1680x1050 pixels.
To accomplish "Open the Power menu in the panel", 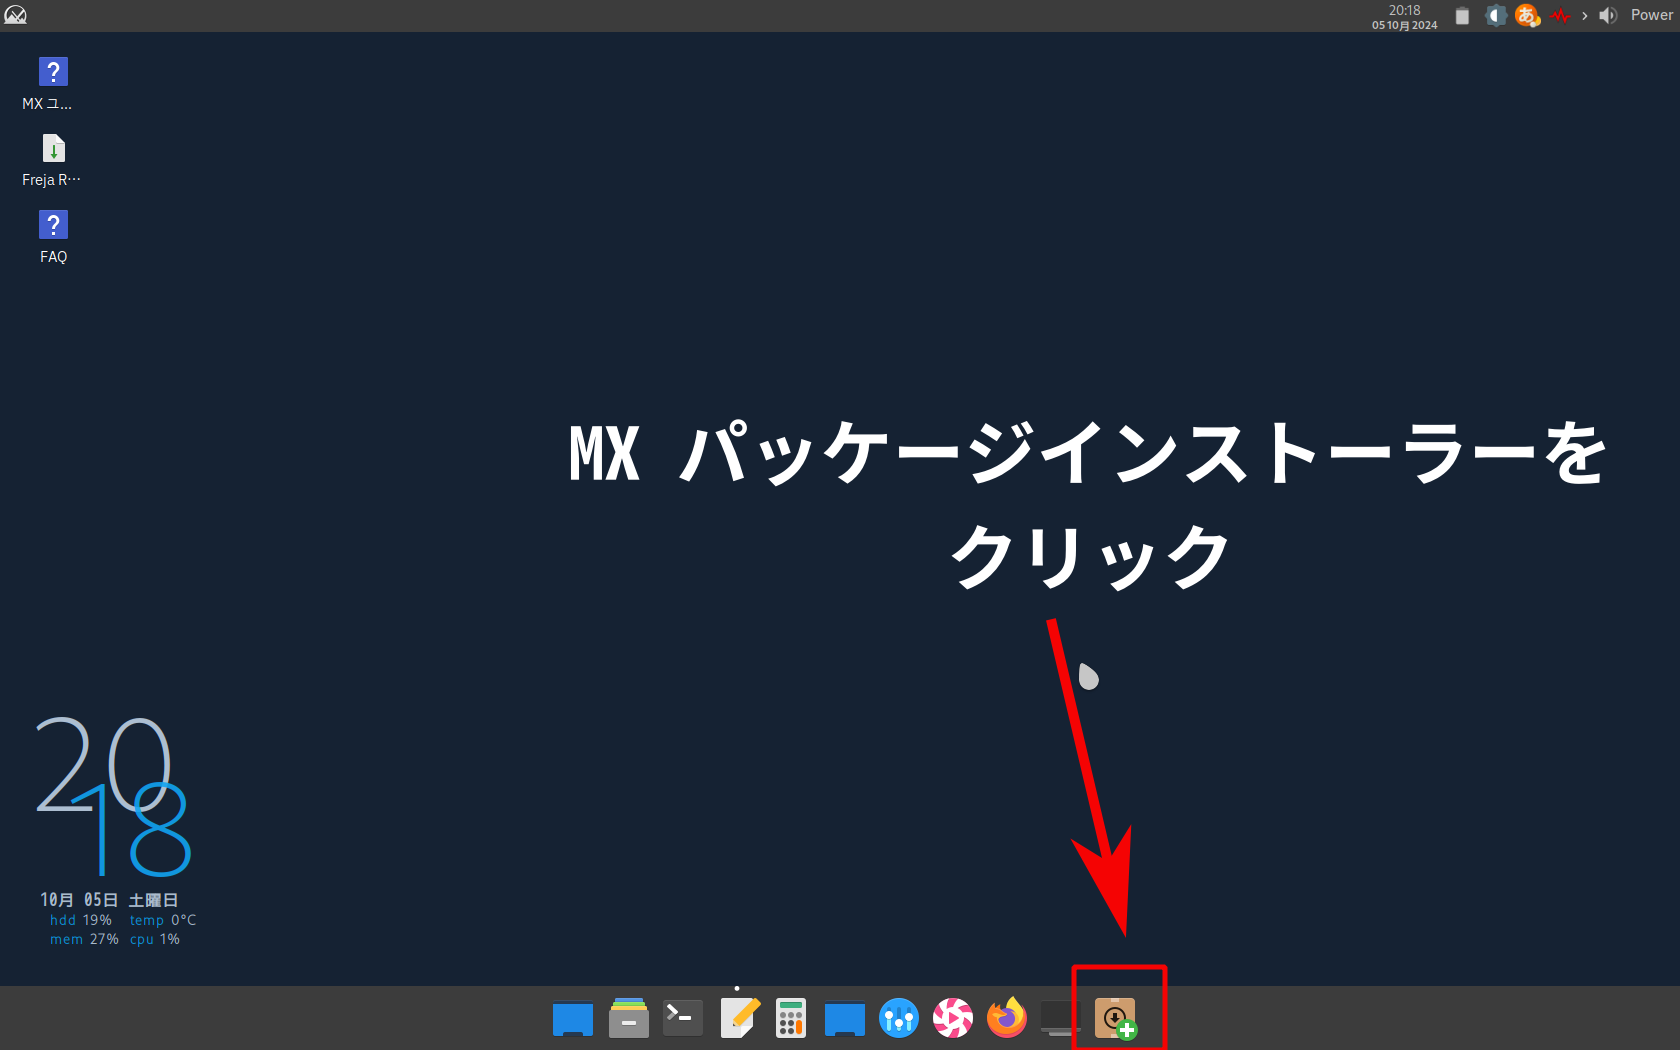I will (1652, 15).
